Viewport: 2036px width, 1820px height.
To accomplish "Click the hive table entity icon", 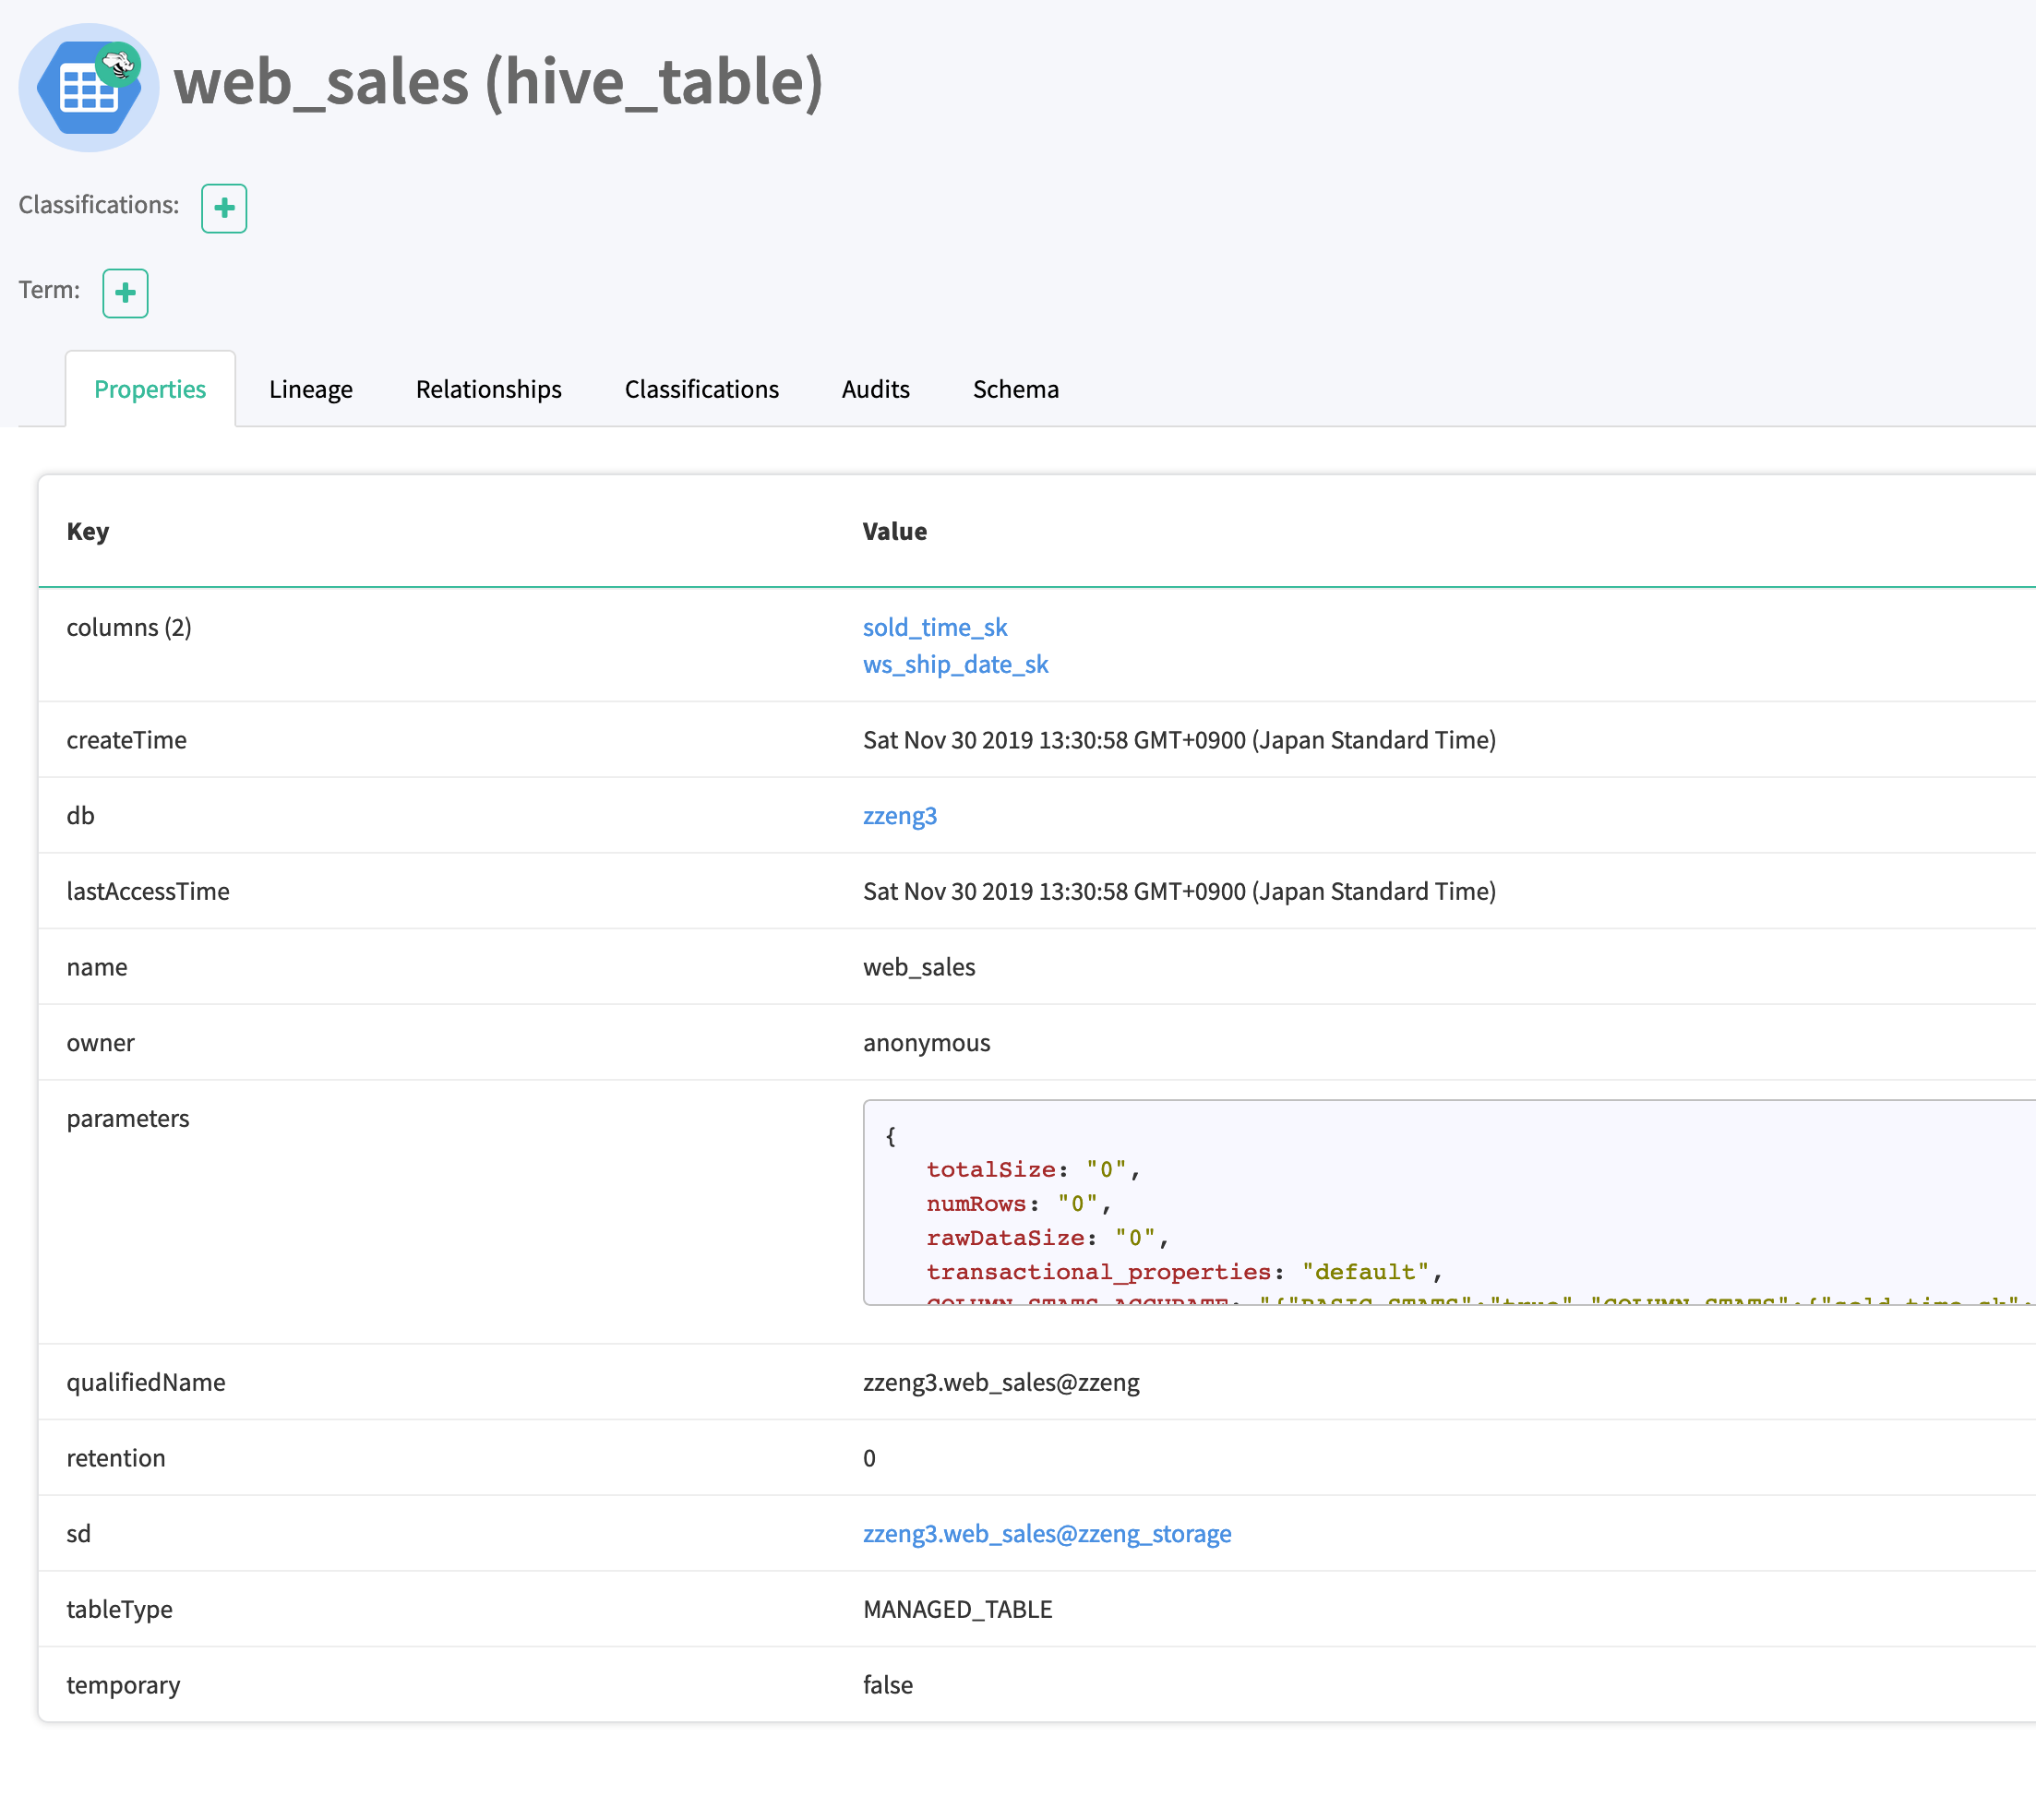I will pos(88,88).
